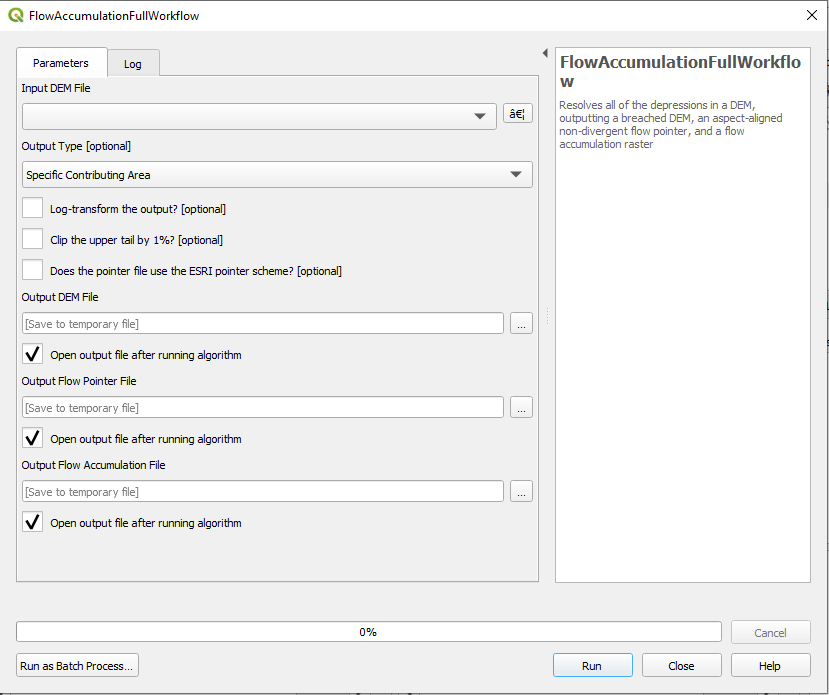The width and height of the screenshot is (829, 695).
Task: Uncheck open output under Output DEM File
Action: pos(33,355)
